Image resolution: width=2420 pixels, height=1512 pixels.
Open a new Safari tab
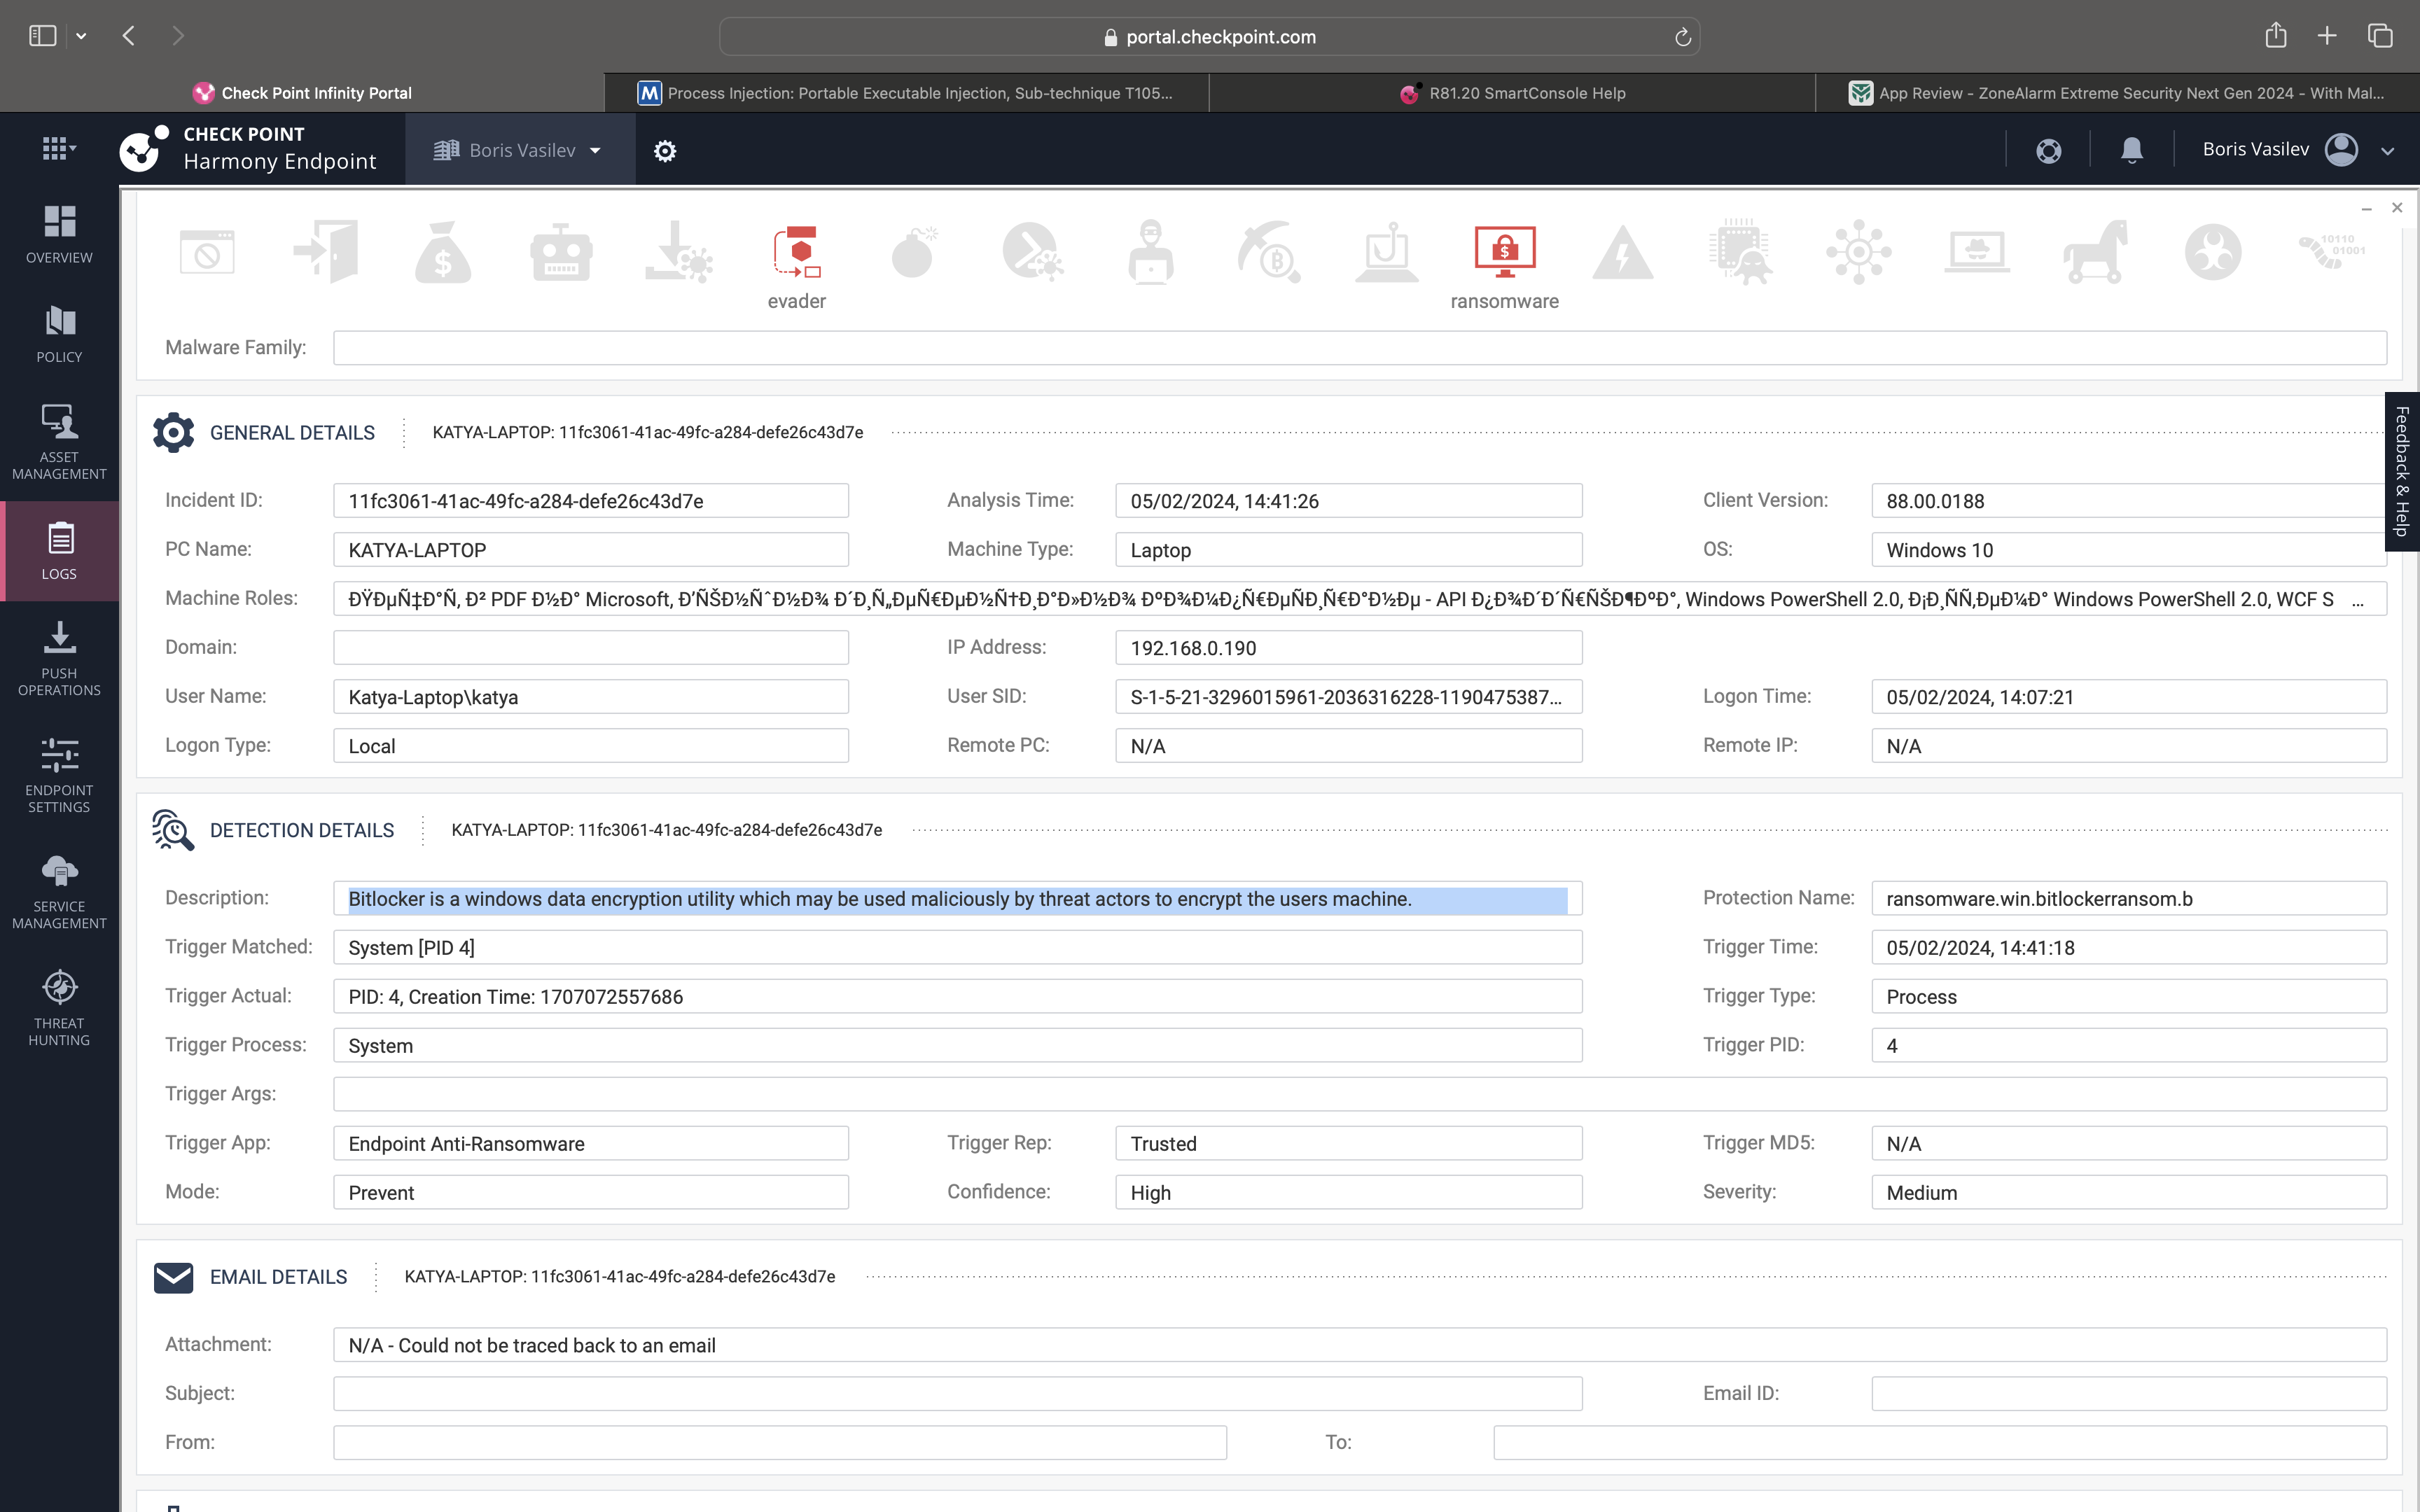2327,36
